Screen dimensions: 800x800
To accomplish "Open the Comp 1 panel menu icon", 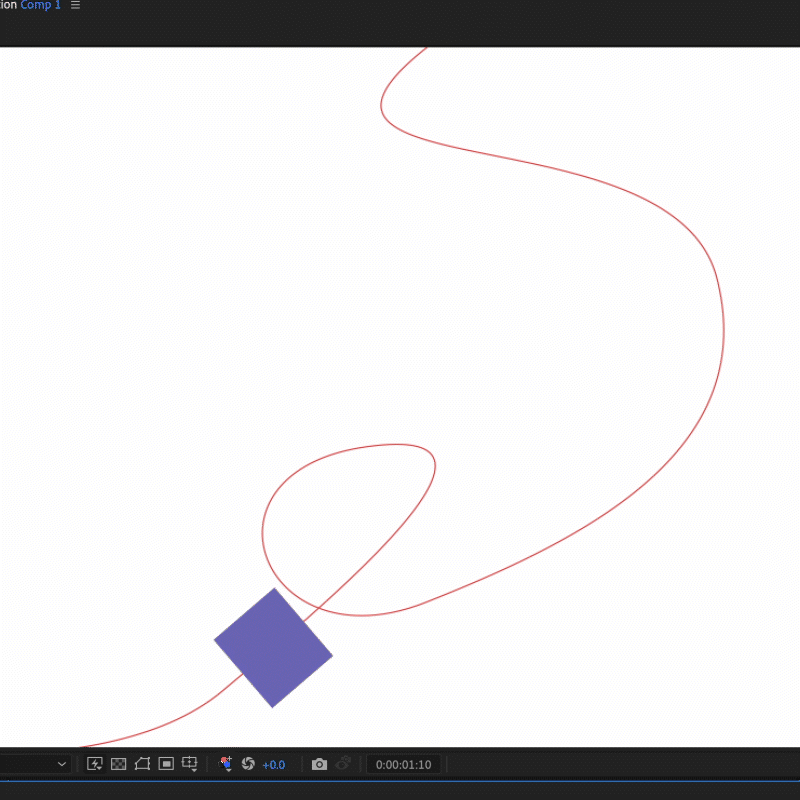I will coord(75,5).
